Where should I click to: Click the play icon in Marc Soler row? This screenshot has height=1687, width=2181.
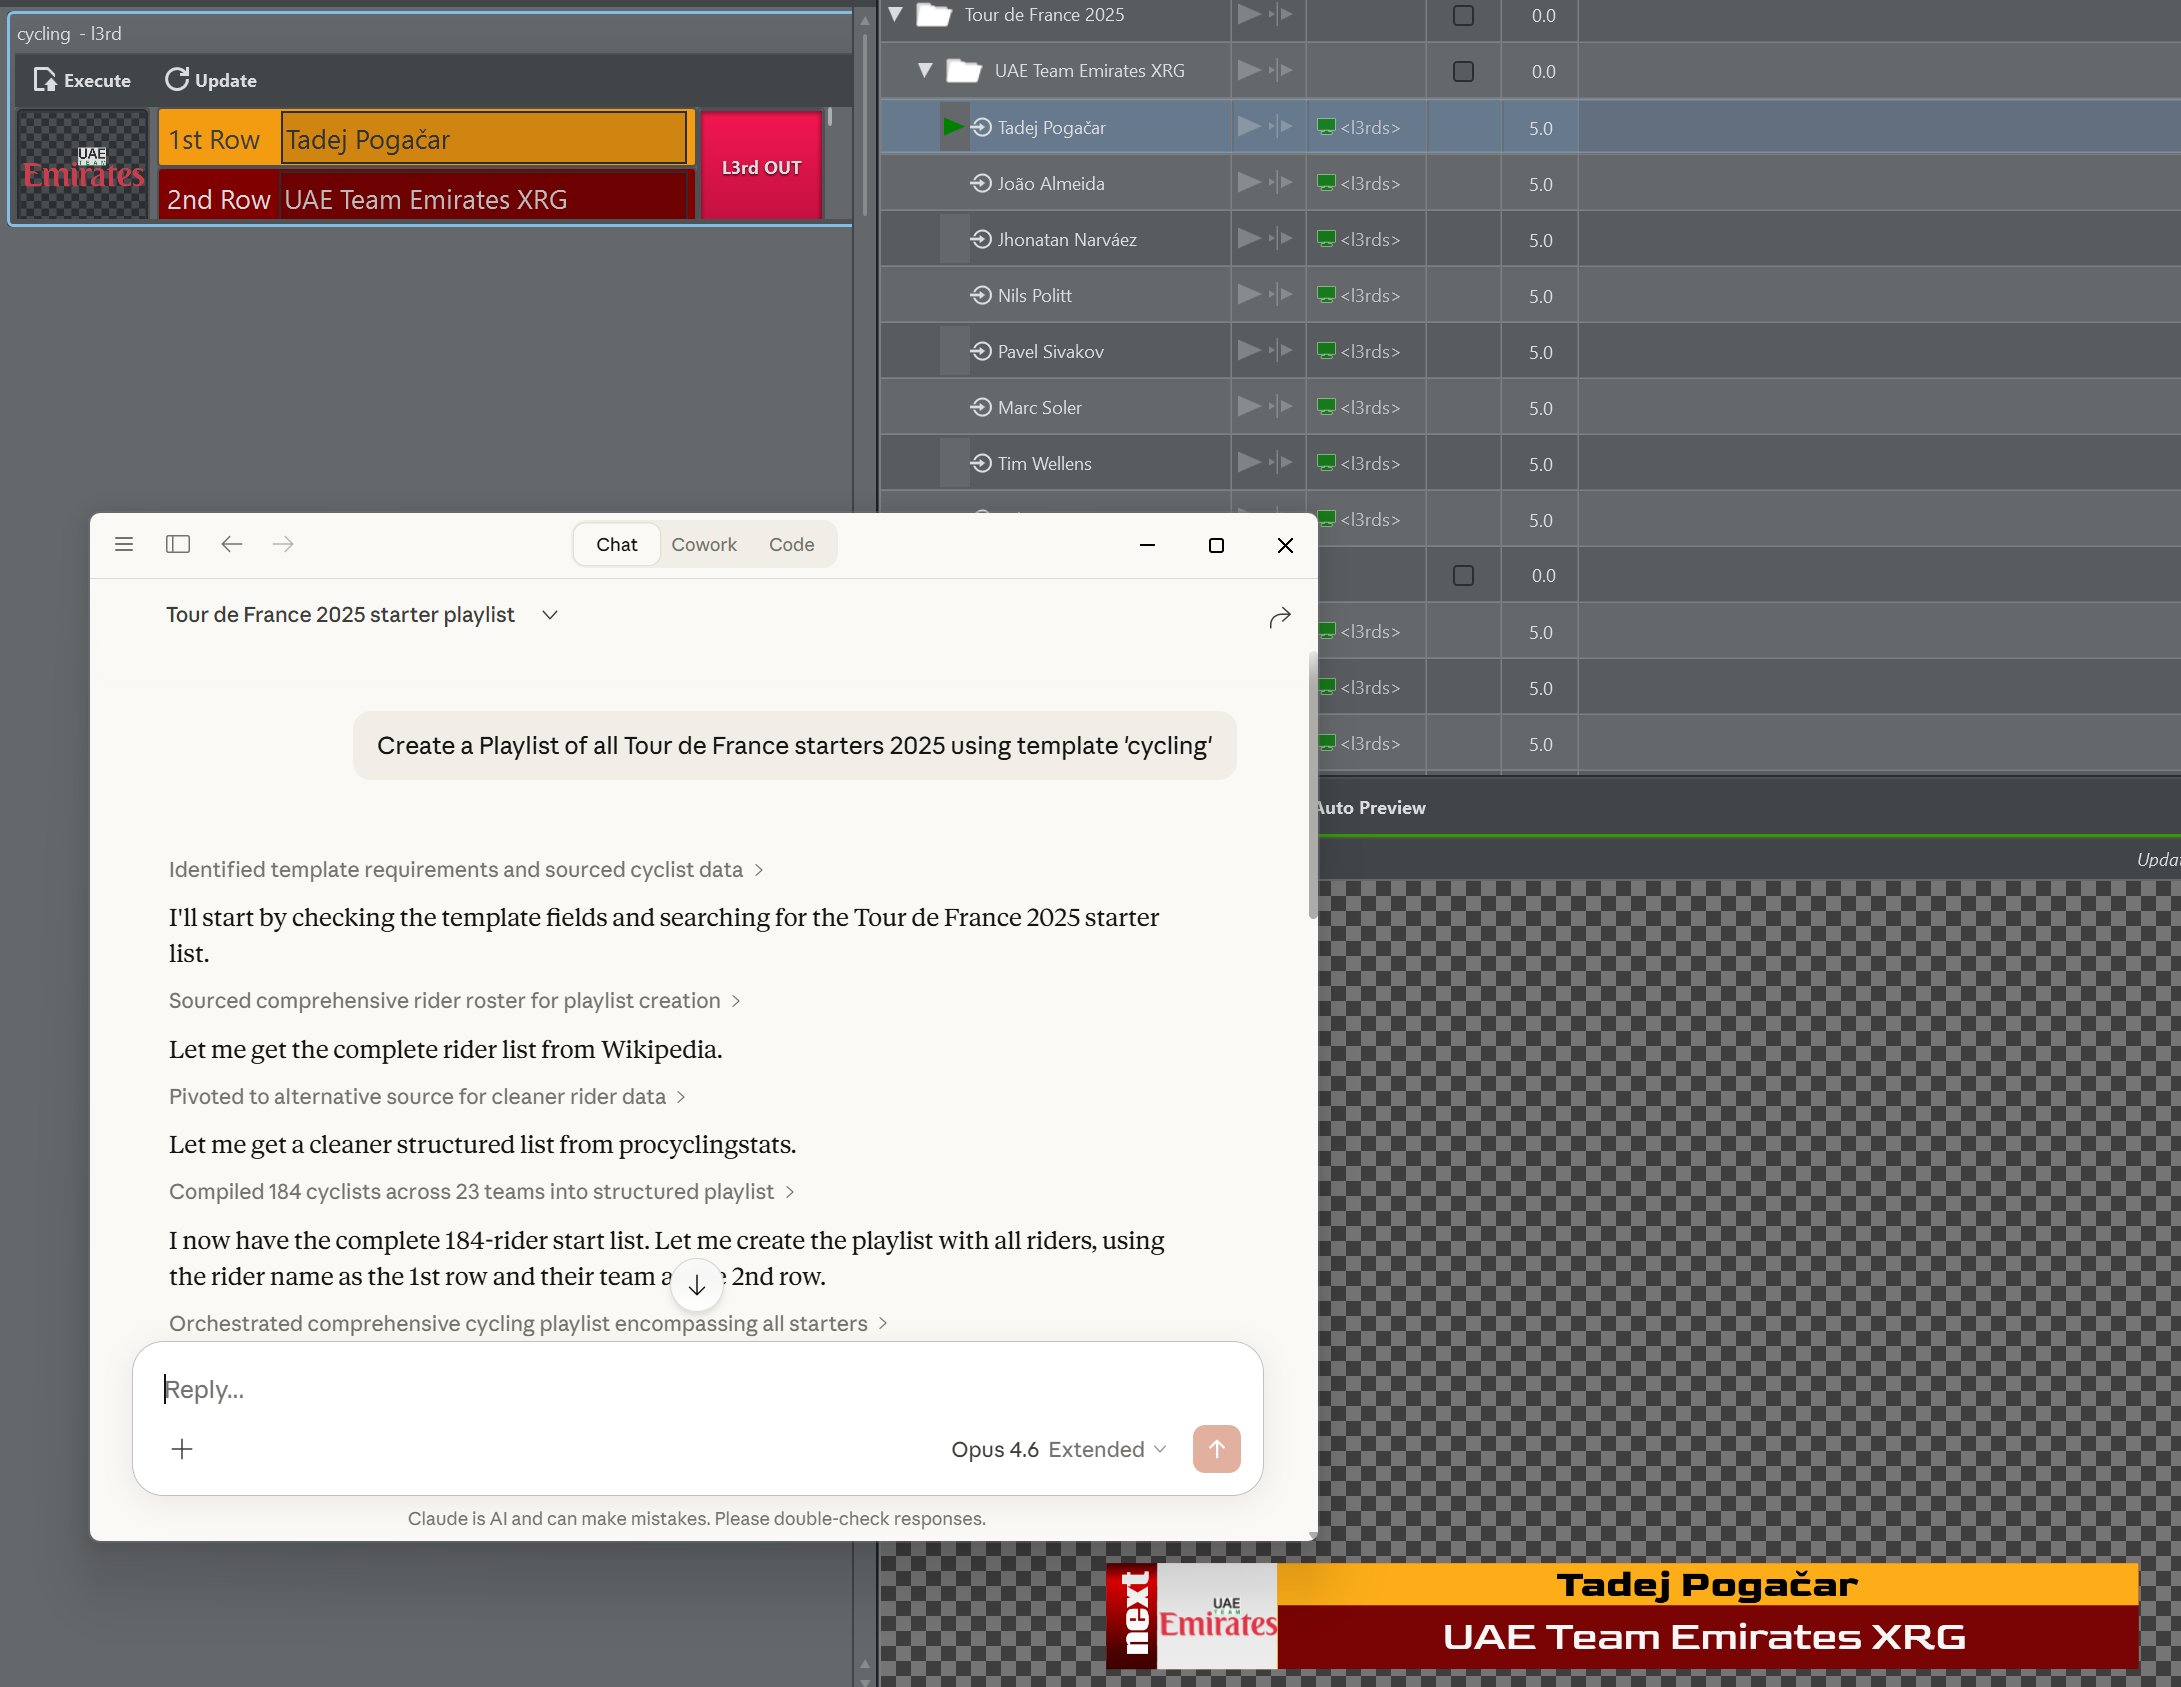(x=1248, y=407)
